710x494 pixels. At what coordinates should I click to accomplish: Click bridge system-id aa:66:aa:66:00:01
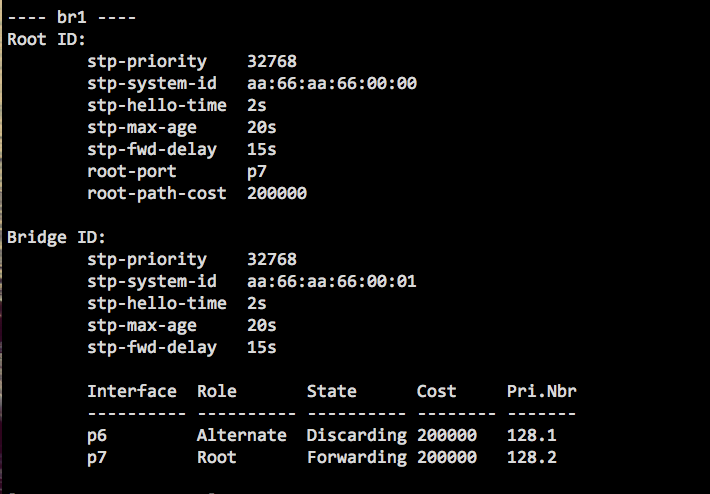(332, 281)
